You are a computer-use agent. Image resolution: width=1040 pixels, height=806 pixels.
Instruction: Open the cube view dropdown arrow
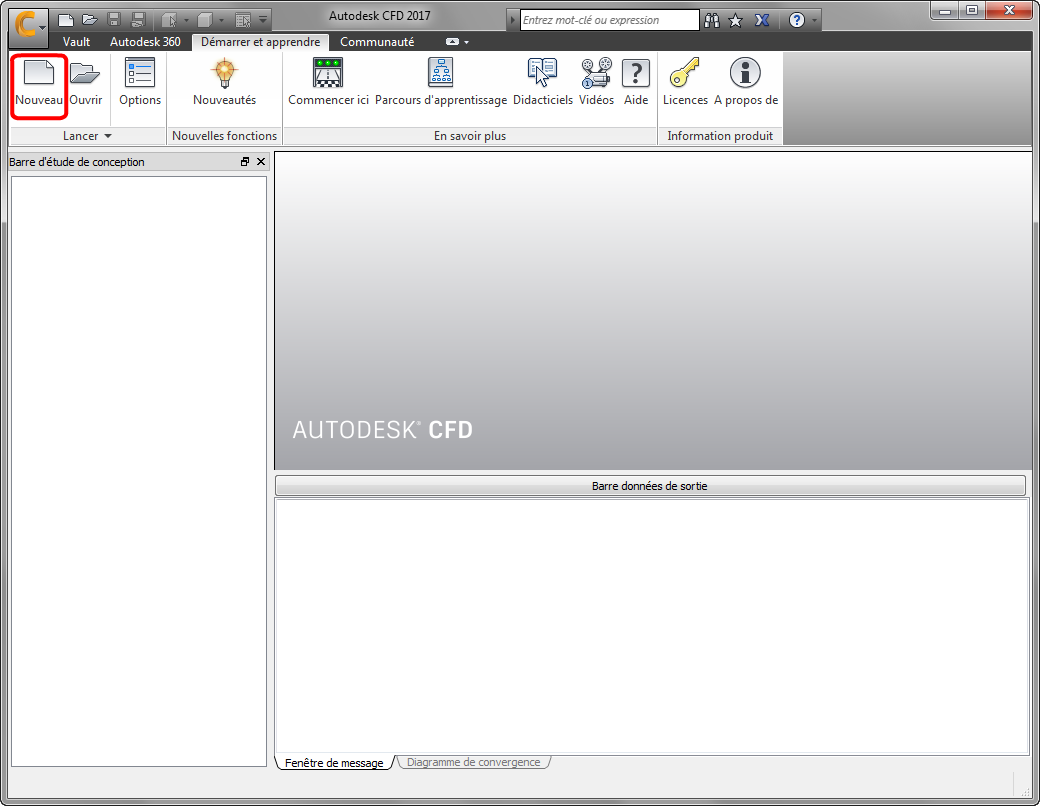[x=222, y=21]
